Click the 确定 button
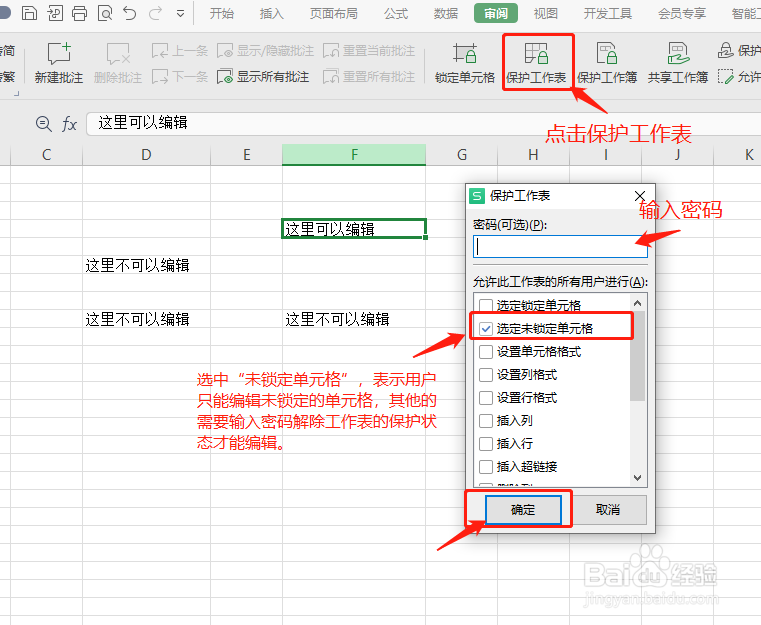The height and width of the screenshot is (625, 761). [523, 510]
